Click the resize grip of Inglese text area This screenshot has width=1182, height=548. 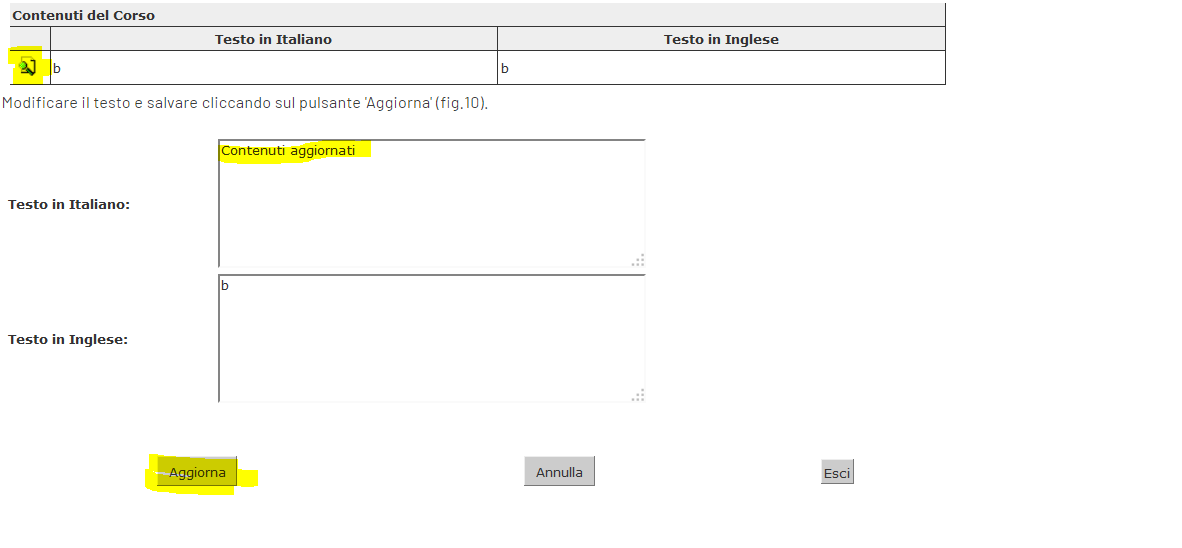(x=638, y=395)
